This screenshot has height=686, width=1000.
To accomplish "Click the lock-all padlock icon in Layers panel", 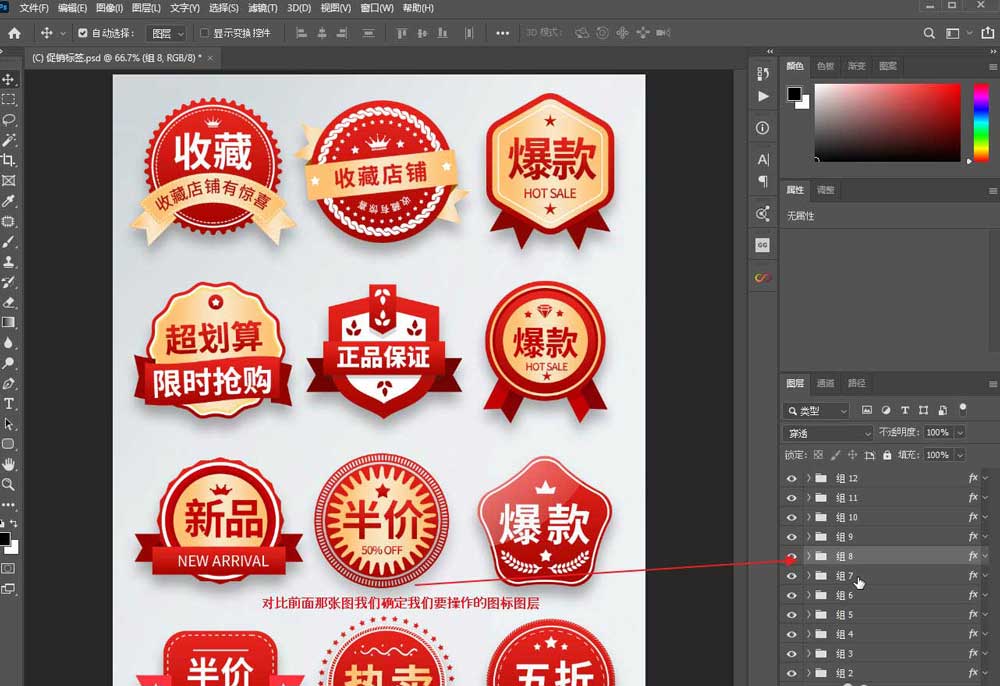I will click(x=887, y=455).
